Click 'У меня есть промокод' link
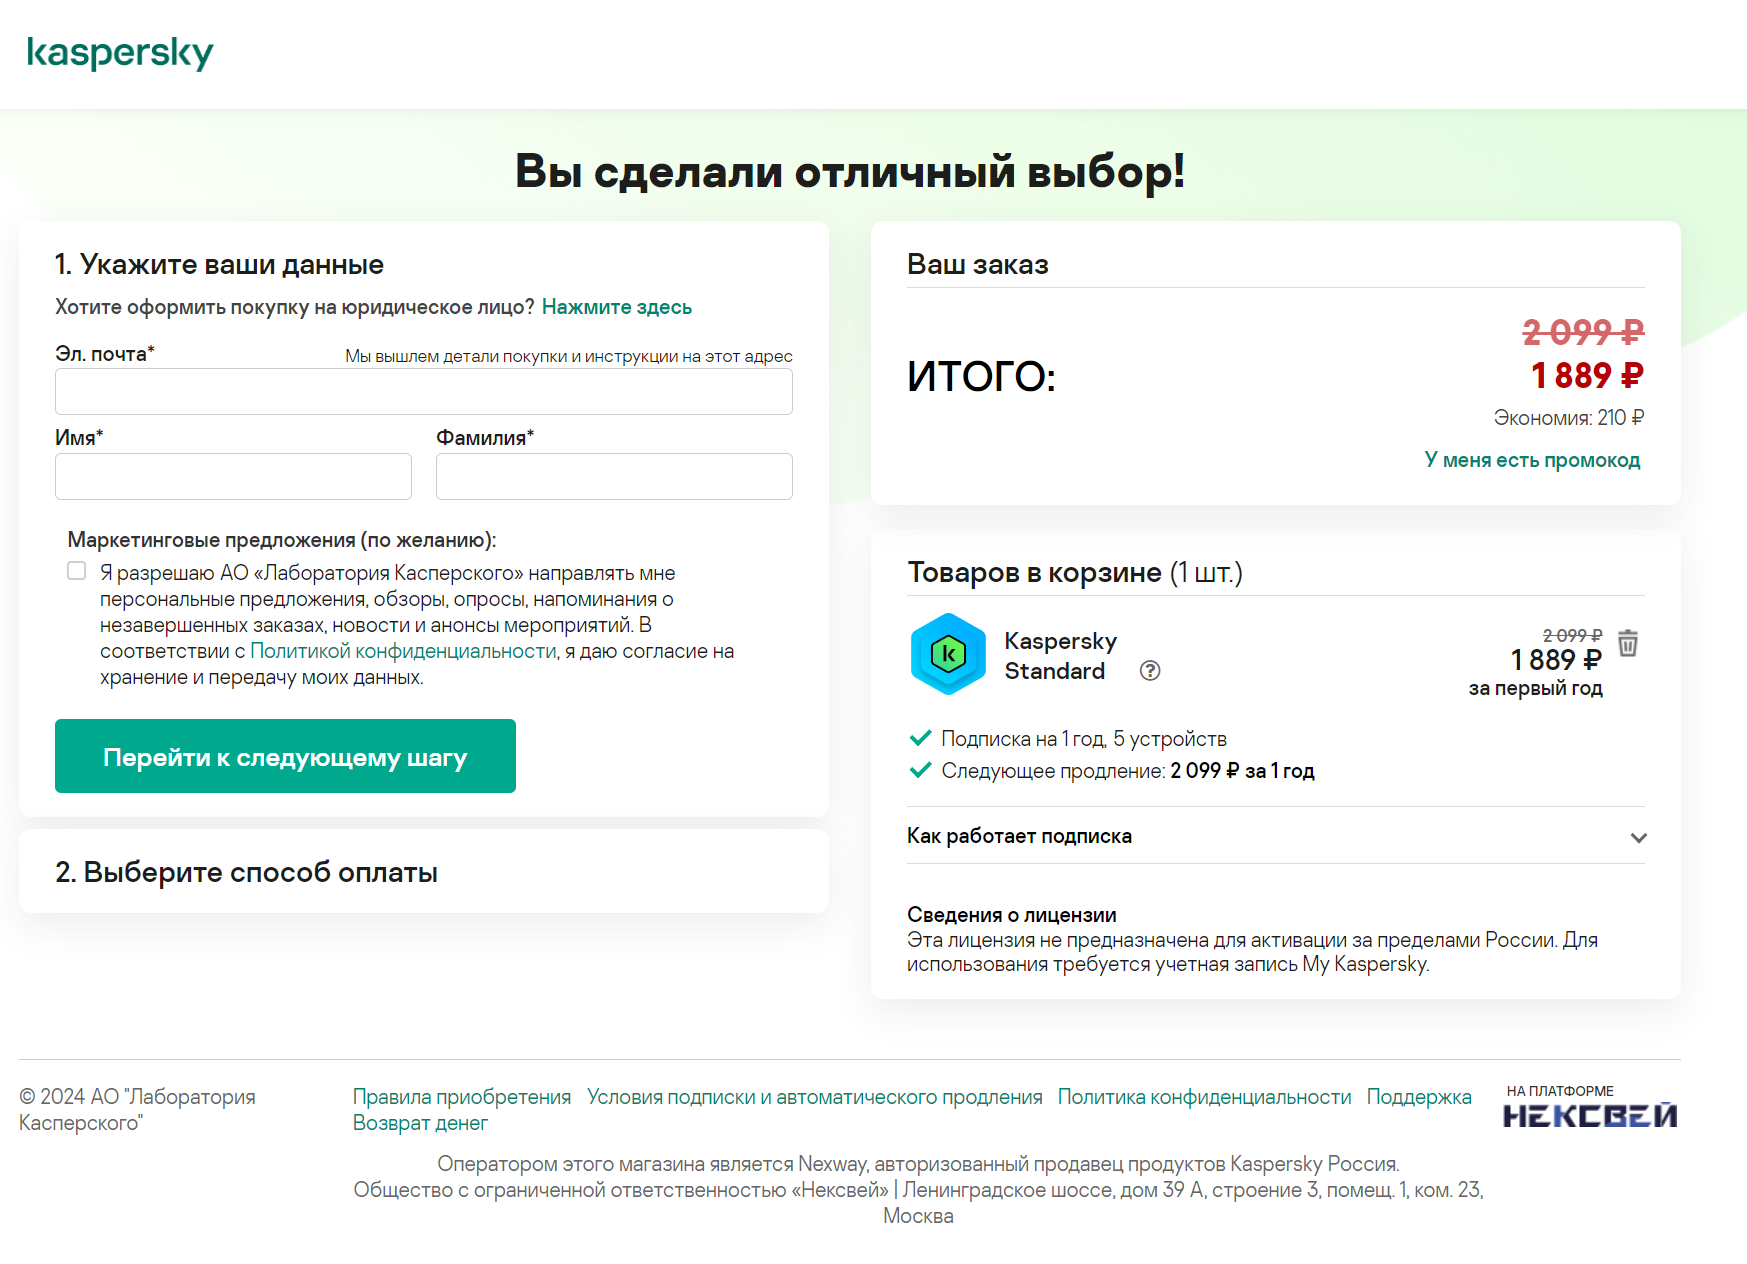1747x1264 pixels. tap(1532, 460)
